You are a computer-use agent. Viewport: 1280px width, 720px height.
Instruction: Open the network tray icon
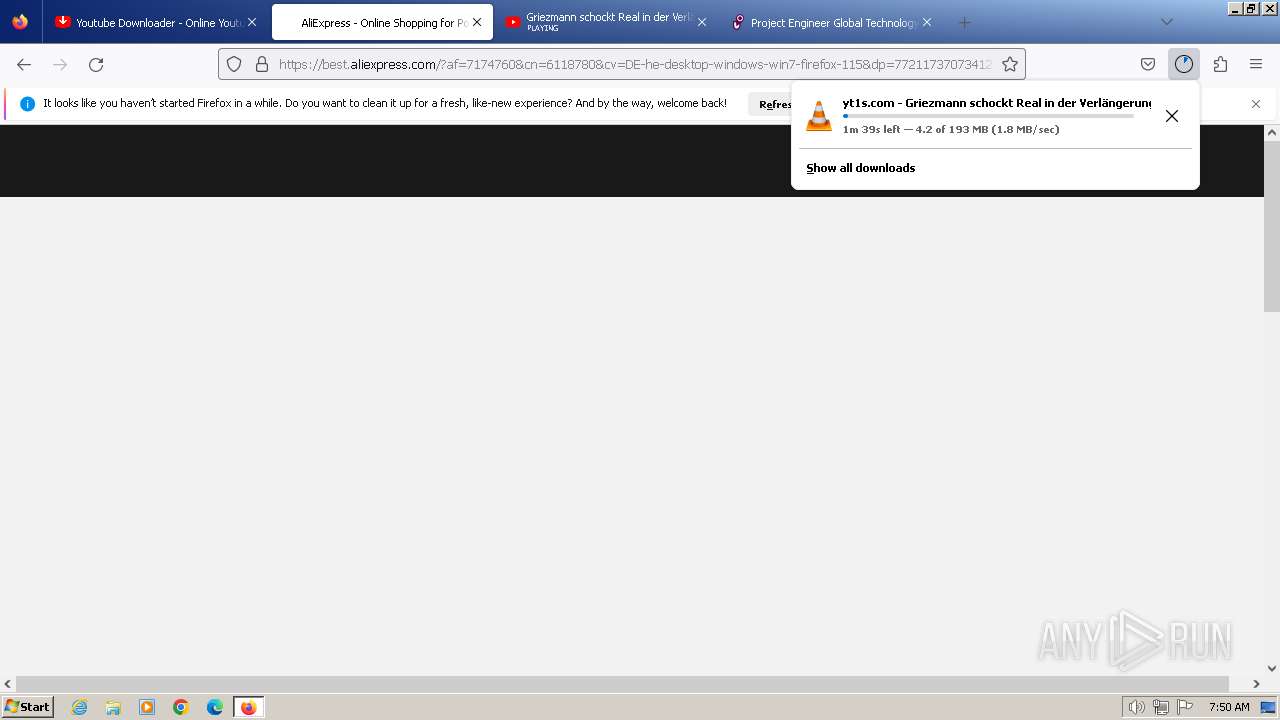click(1161, 707)
